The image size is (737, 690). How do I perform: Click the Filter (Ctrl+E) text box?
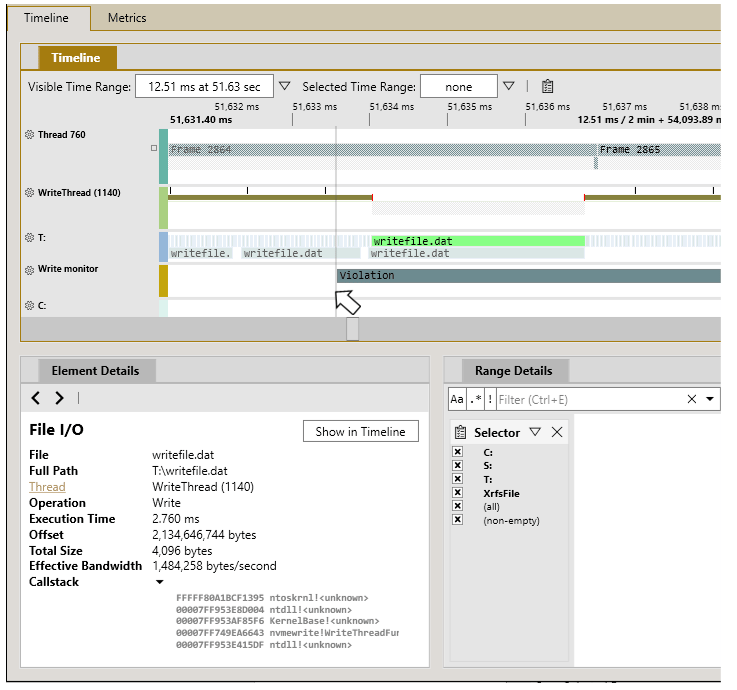tap(590, 400)
